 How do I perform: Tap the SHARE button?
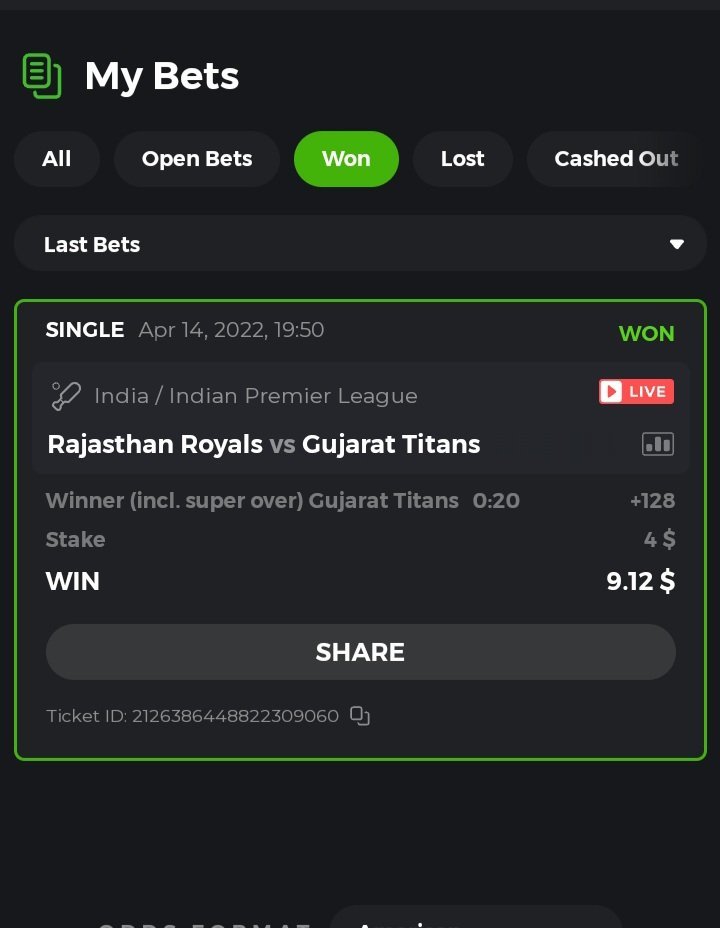(x=360, y=652)
